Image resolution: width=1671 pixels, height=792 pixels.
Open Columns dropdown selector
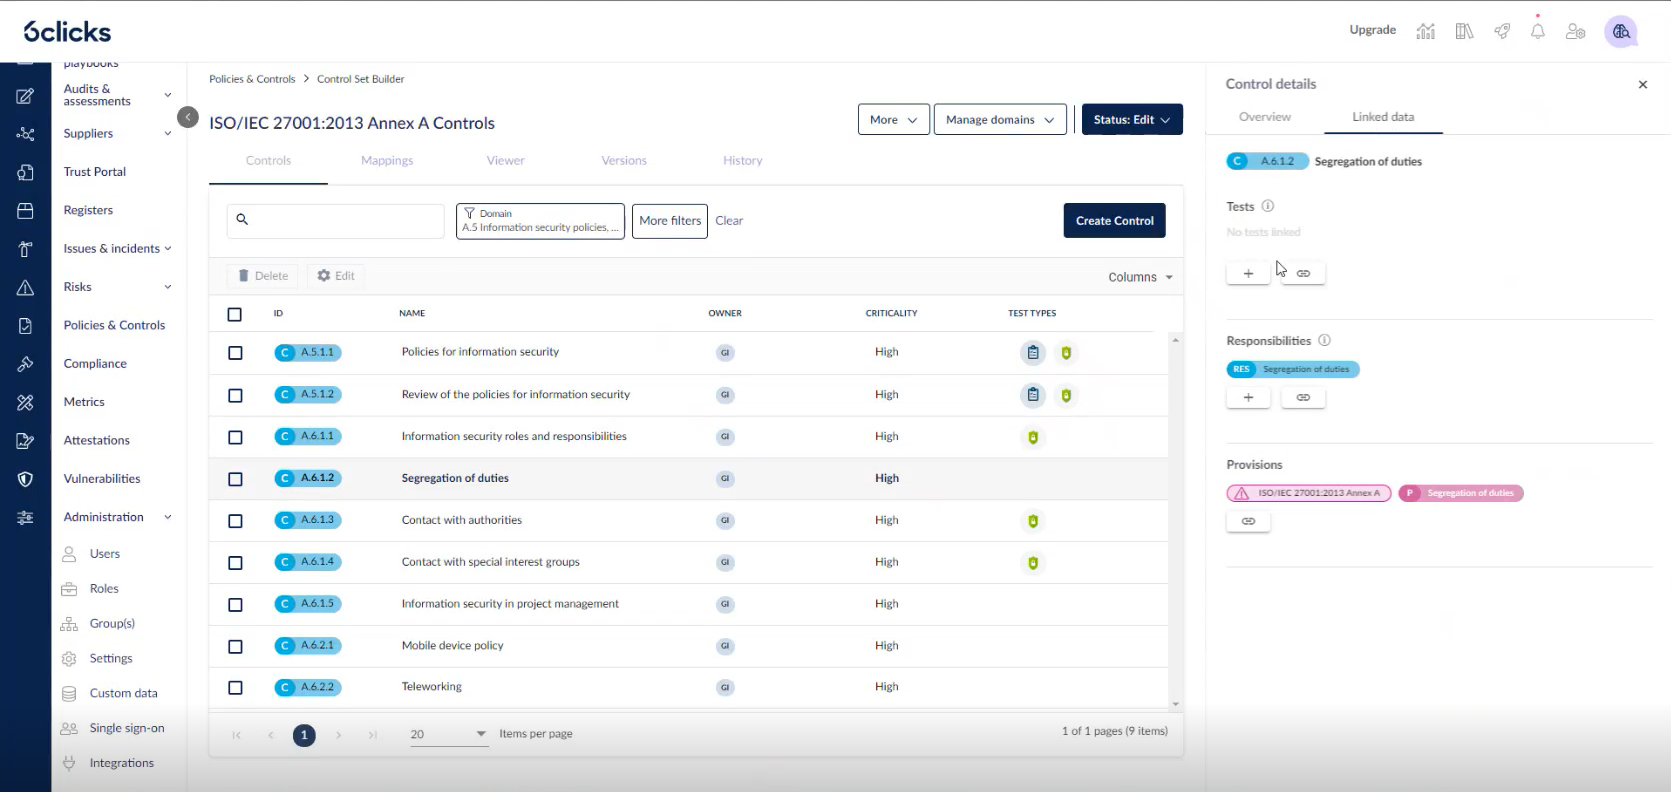pos(1139,277)
